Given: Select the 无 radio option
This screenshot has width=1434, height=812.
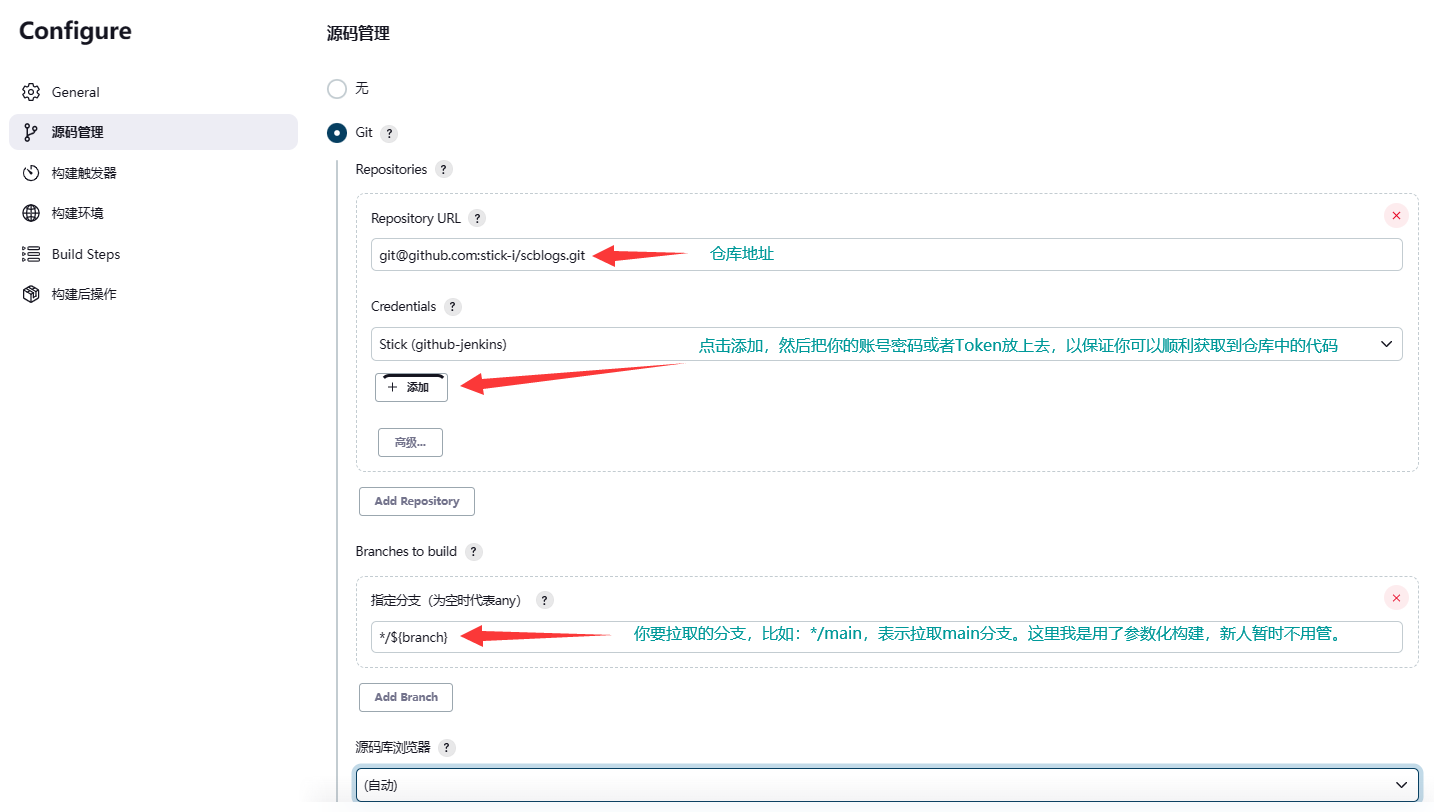Looking at the screenshot, I should 337,88.
